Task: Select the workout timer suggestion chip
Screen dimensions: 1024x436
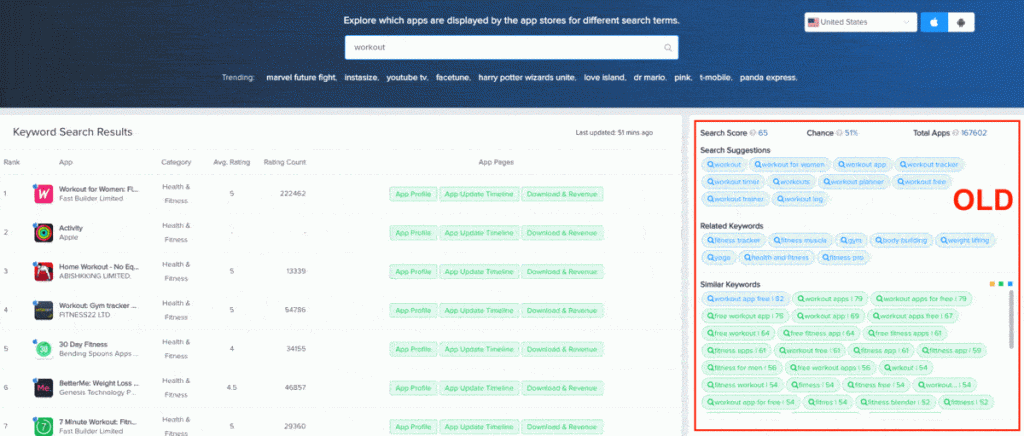Action: (x=733, y=181)
